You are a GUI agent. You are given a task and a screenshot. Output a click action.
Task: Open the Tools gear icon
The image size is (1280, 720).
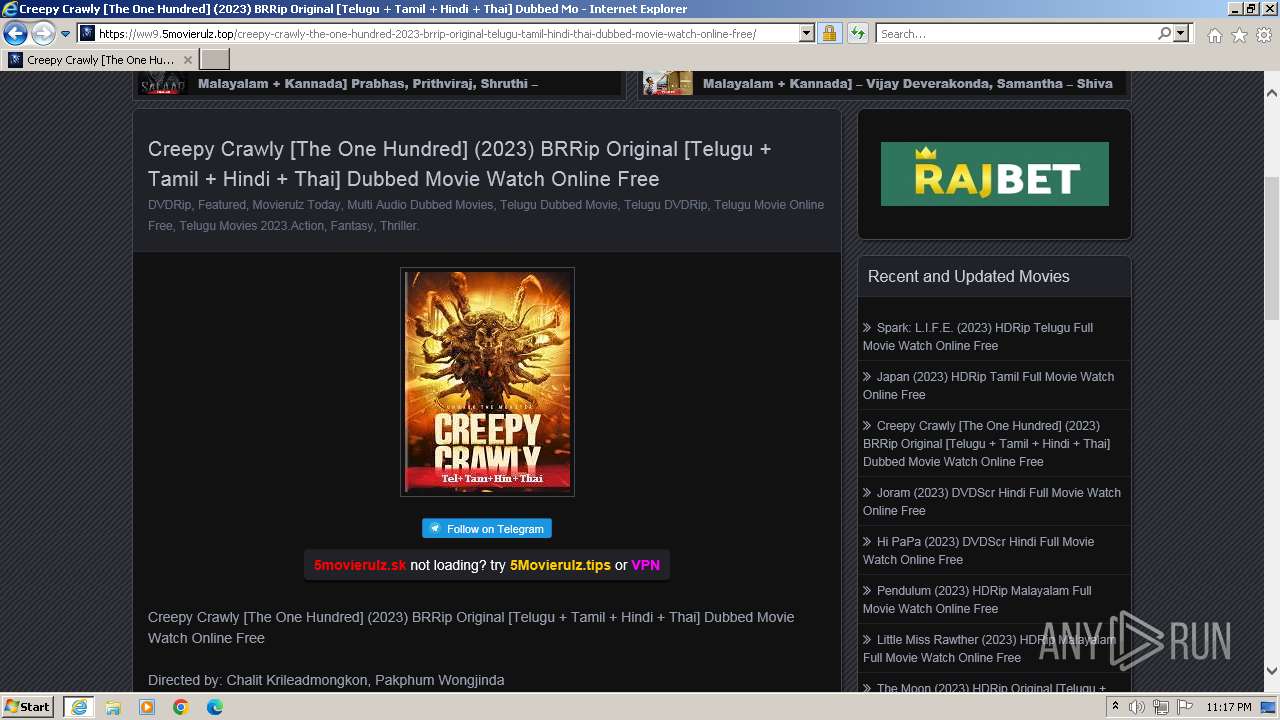point(1264,35)
